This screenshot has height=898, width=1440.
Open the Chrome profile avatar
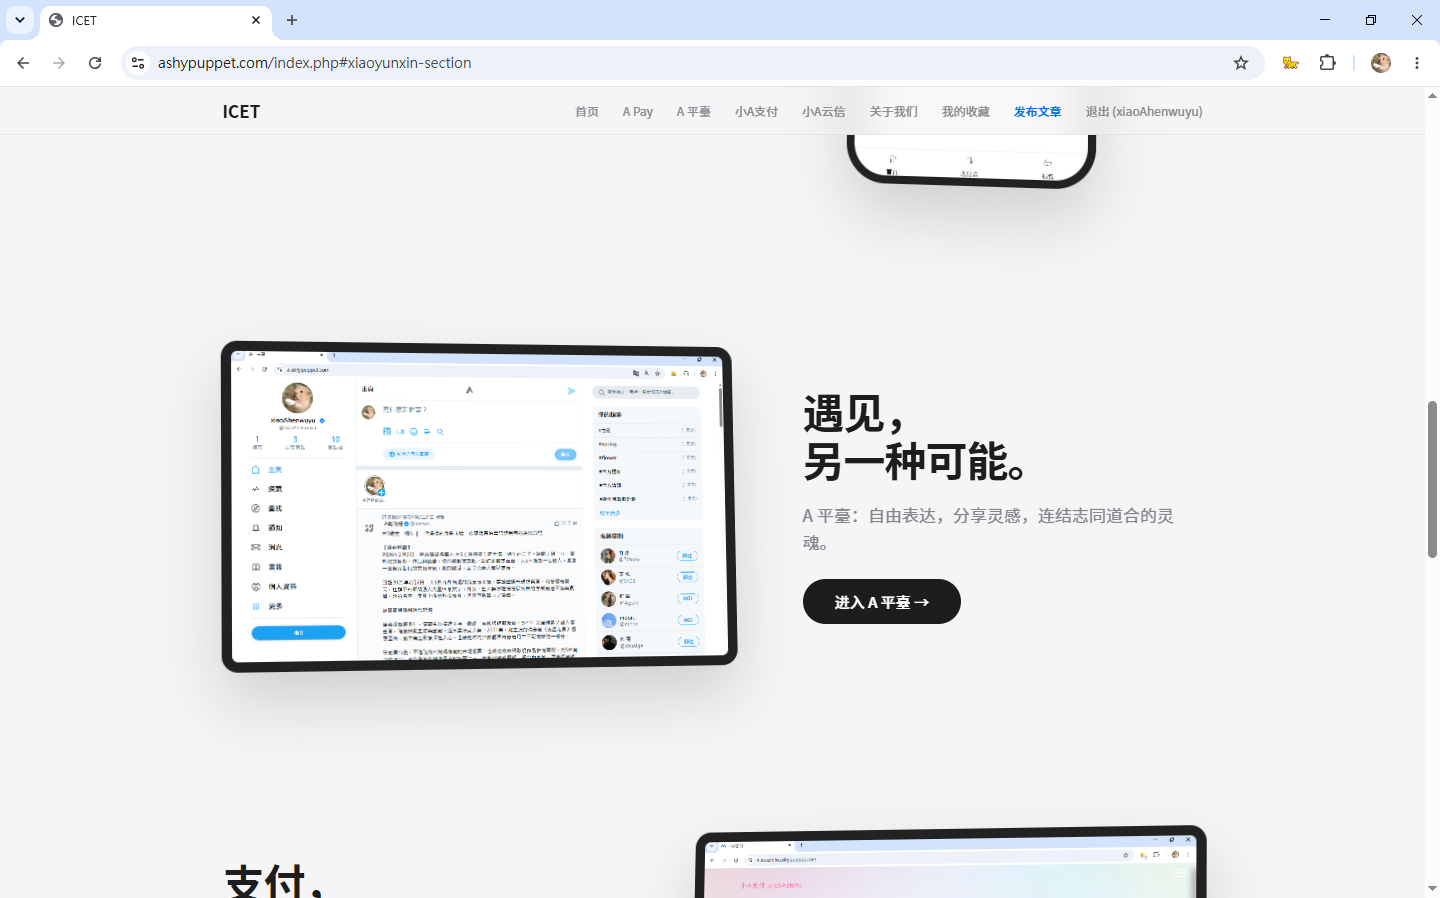1381,63
